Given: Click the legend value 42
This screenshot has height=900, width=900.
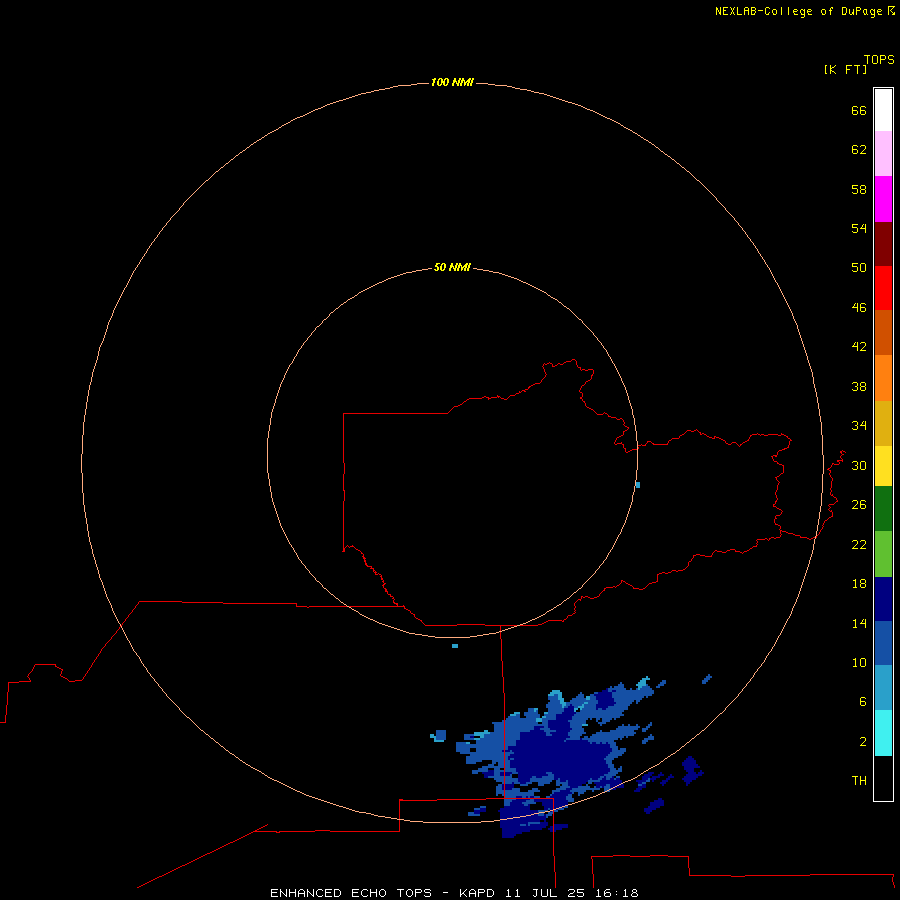Looking at the screenshot, I should click(x=859, y=346).
